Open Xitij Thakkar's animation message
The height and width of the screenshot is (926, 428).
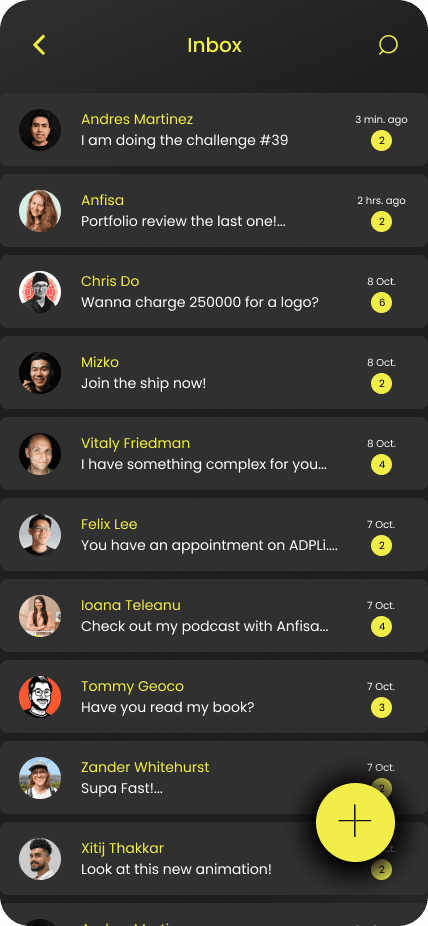(177, 869)
